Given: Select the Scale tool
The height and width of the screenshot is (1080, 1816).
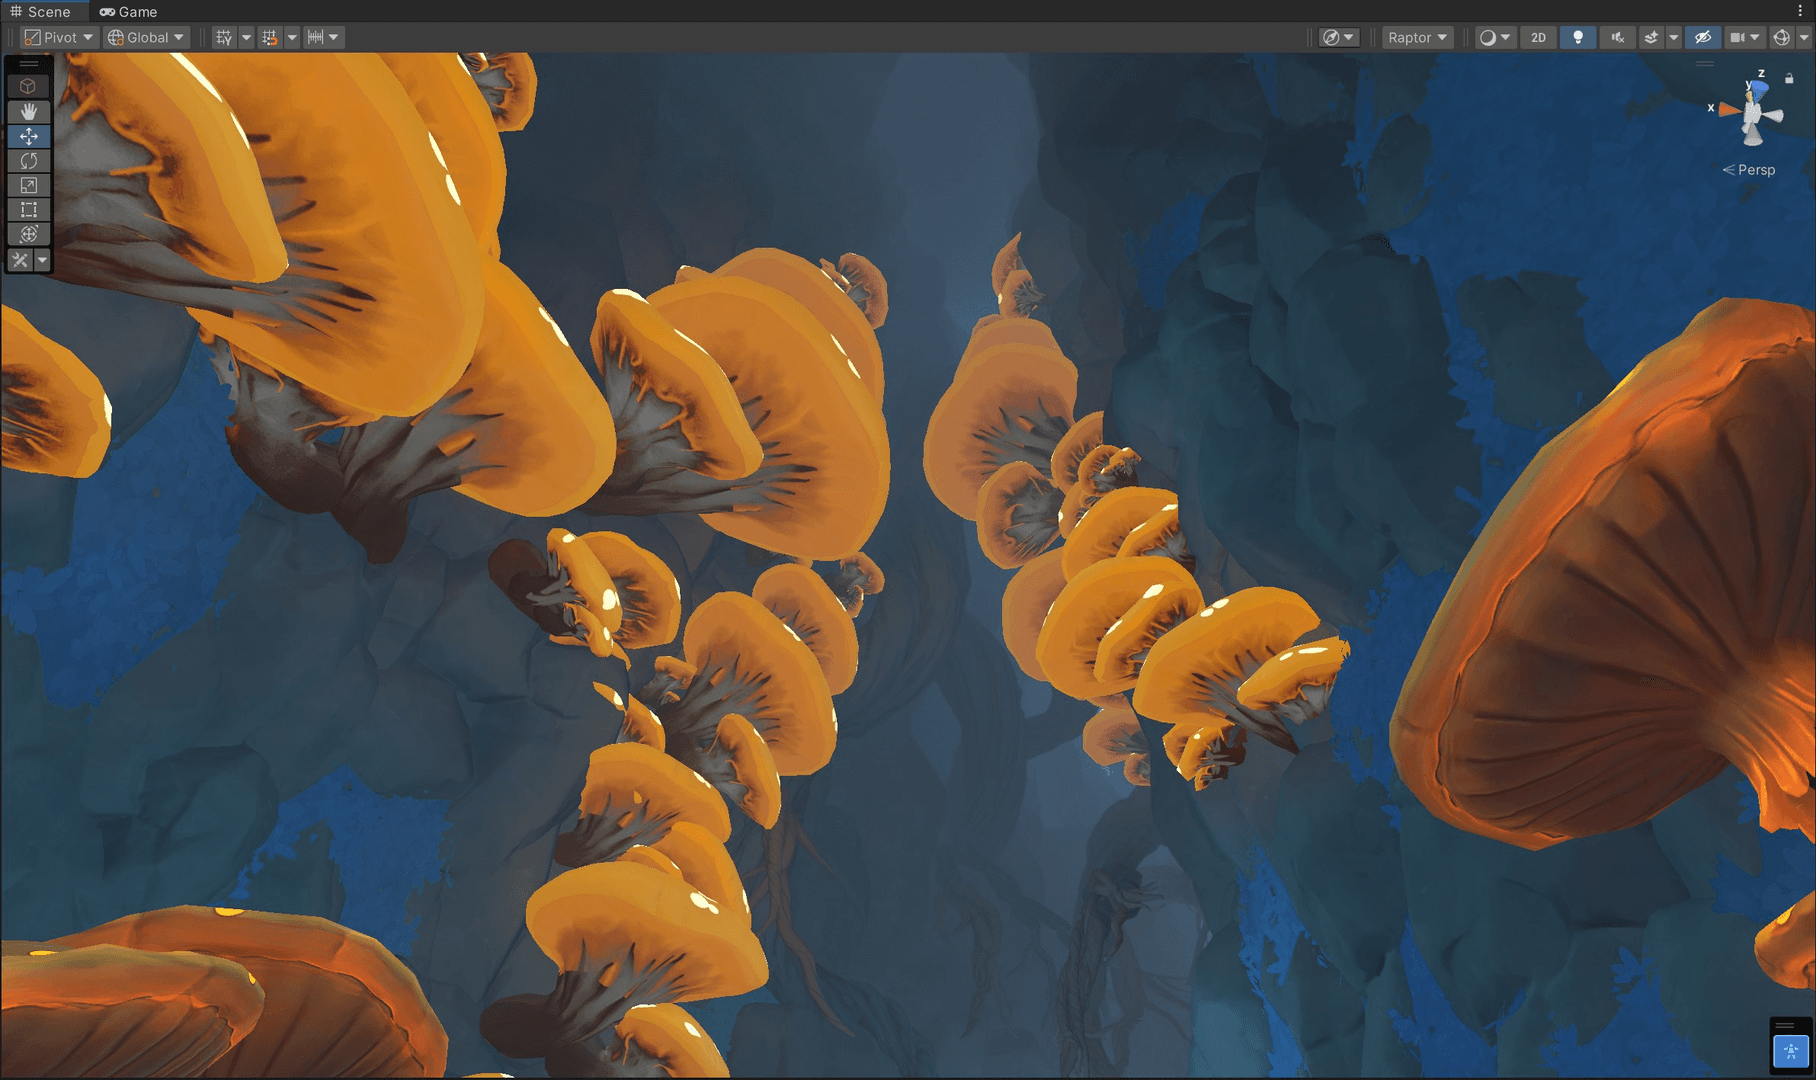Looking at the screenshot, I should 28,185.
